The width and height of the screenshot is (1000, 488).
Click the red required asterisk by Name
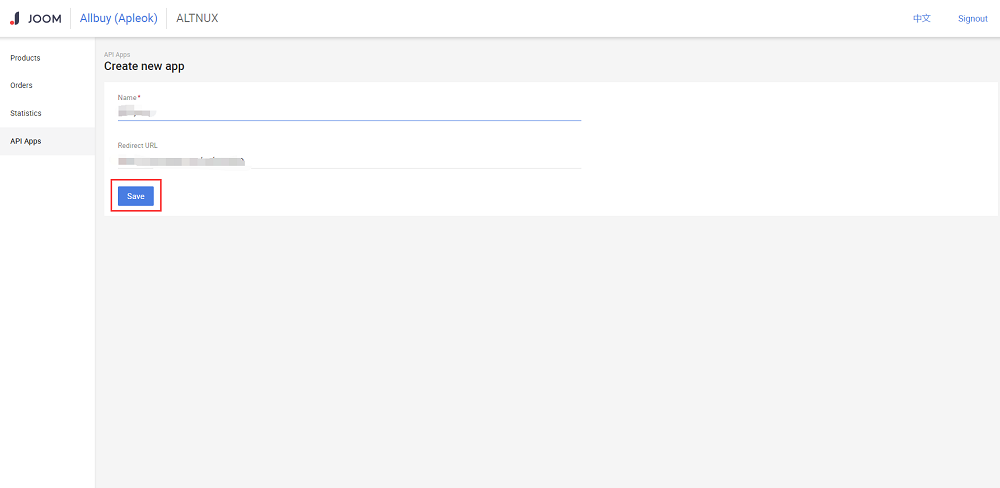(x=139, y=96)
